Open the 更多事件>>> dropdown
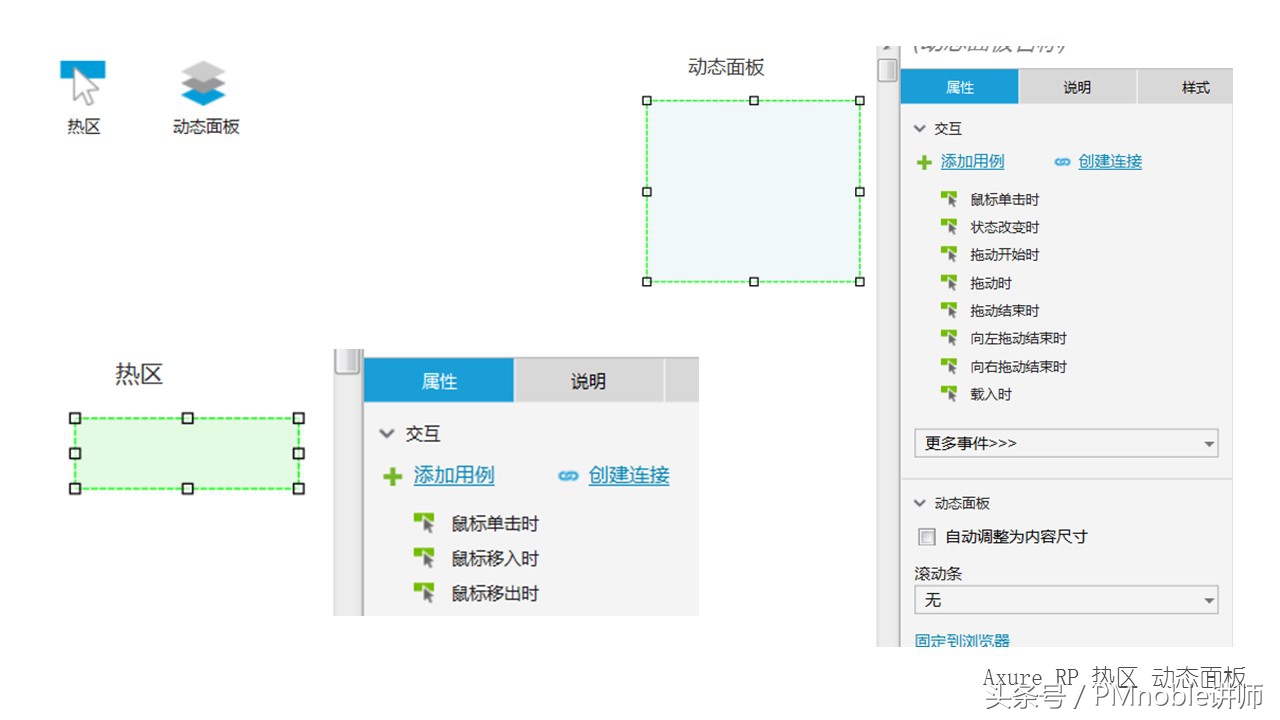 coord(1065,443)
